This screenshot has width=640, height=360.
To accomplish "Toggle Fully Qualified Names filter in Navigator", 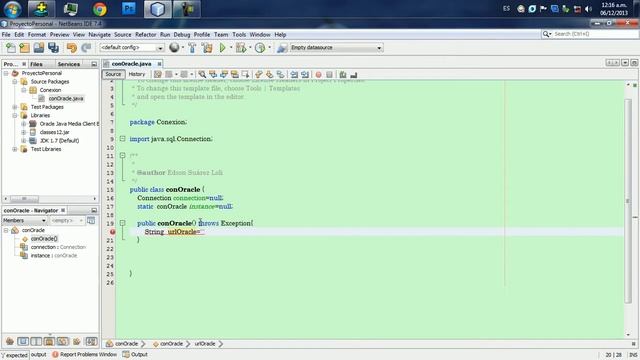I will [x=76, y=341].
